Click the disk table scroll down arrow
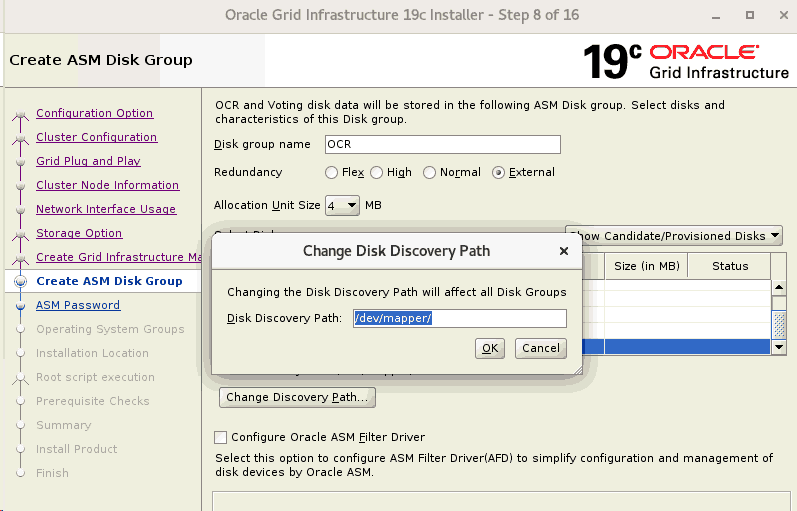 click(x=779, y=347)
